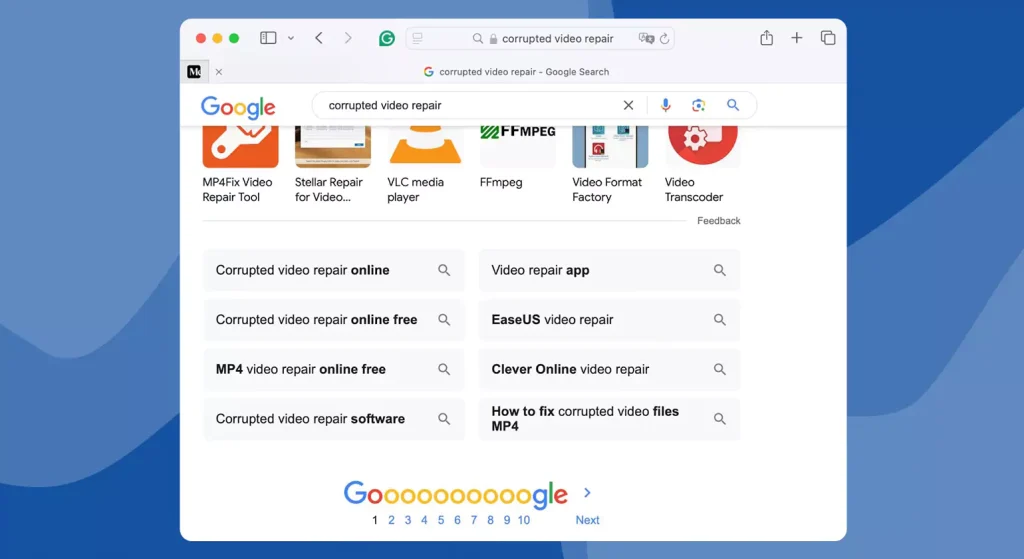Open Google Lens image search

pyautogui.click(x=699, y=105)
